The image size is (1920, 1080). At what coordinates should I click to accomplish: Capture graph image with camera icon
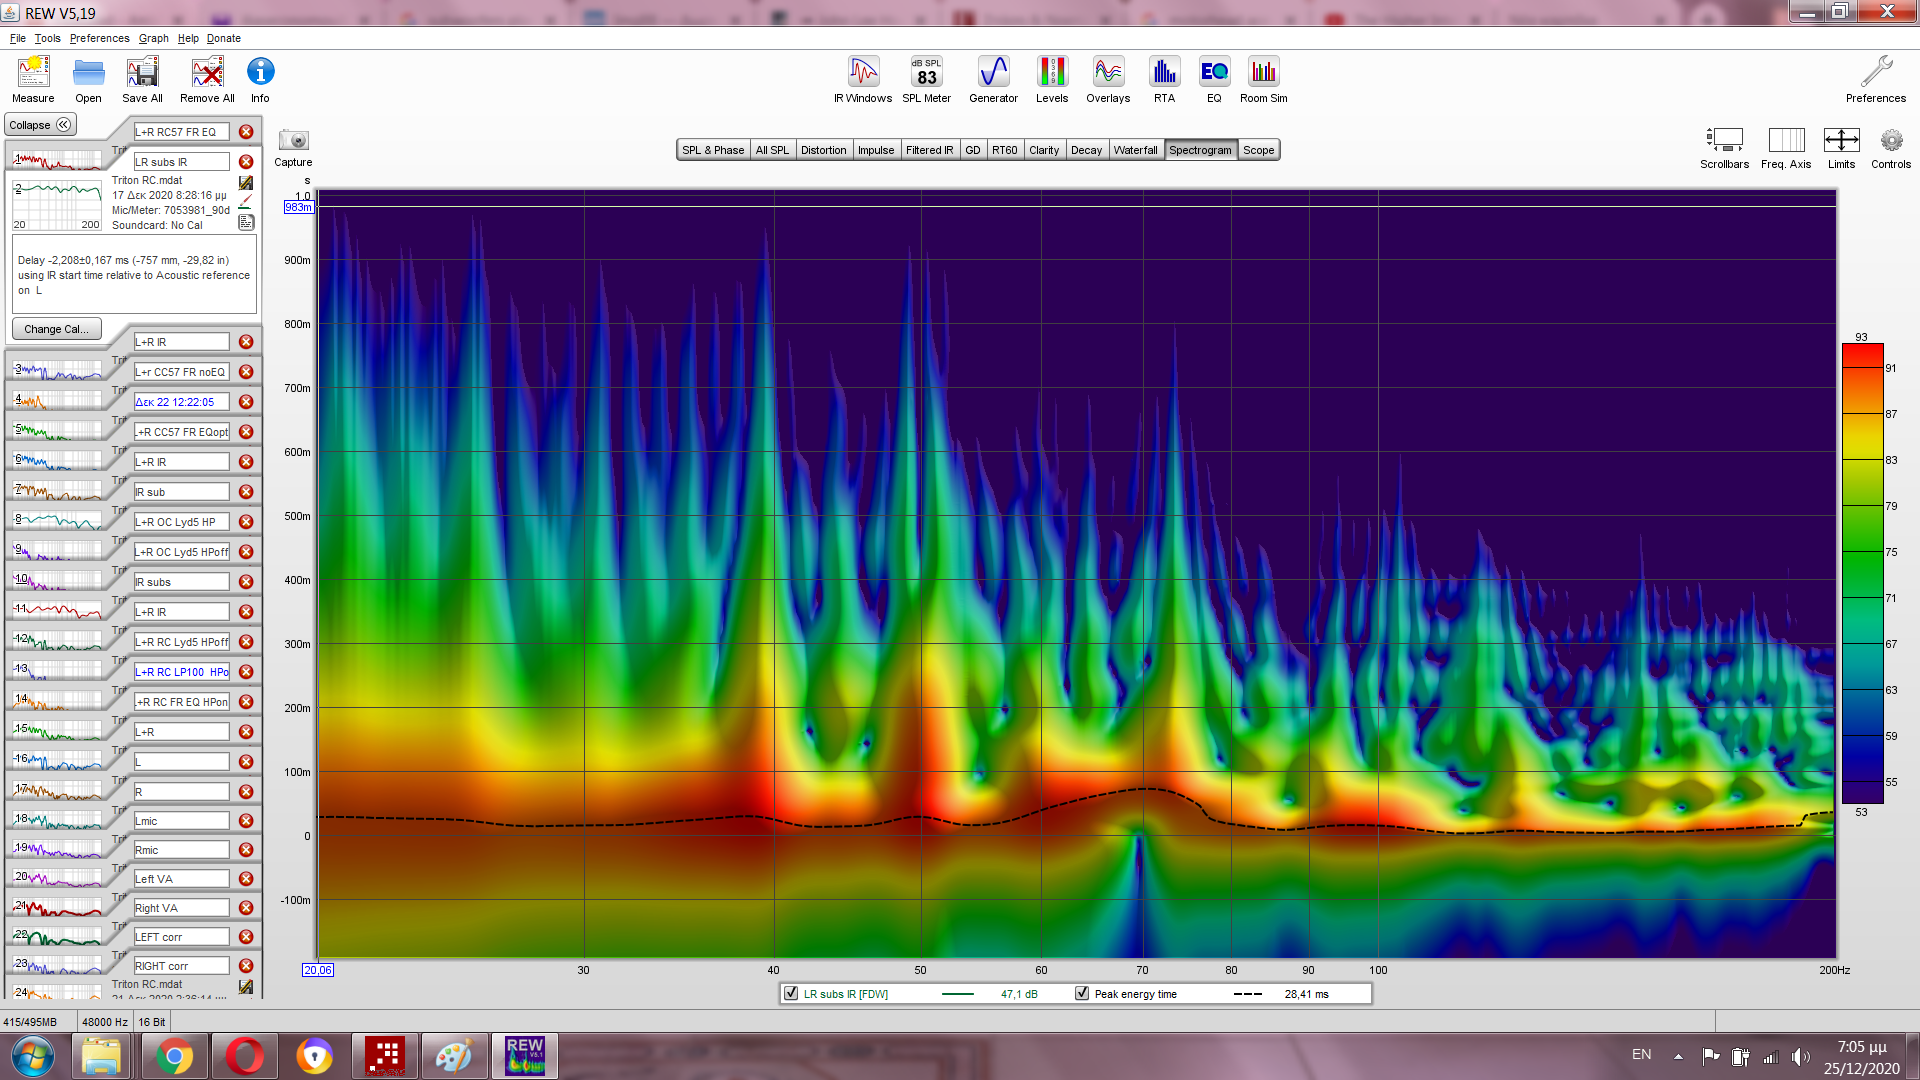click(x=293, y=140)
